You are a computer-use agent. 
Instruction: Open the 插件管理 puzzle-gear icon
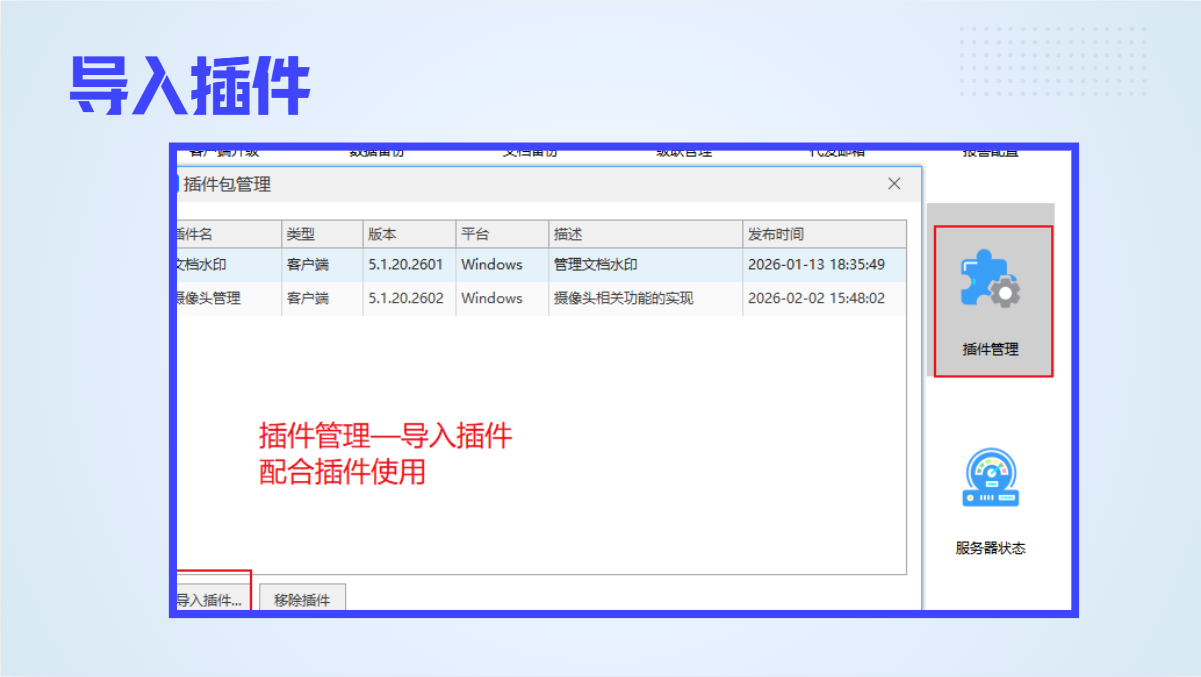coord(990,280)
